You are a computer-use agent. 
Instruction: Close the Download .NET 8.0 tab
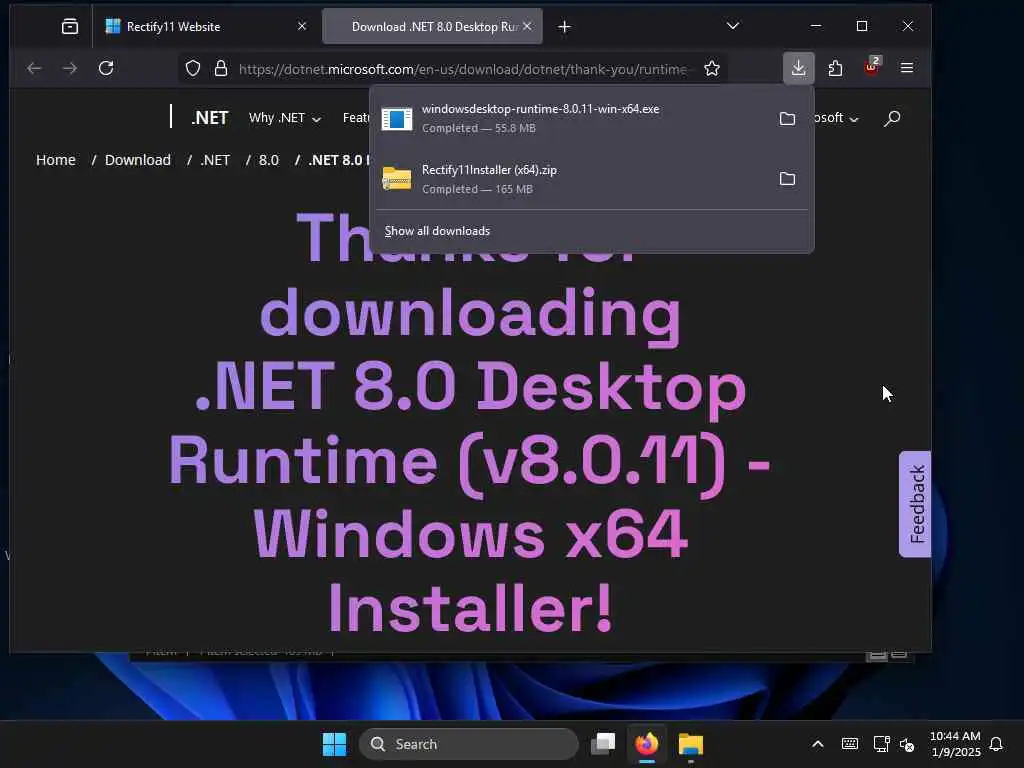point(527,26)
